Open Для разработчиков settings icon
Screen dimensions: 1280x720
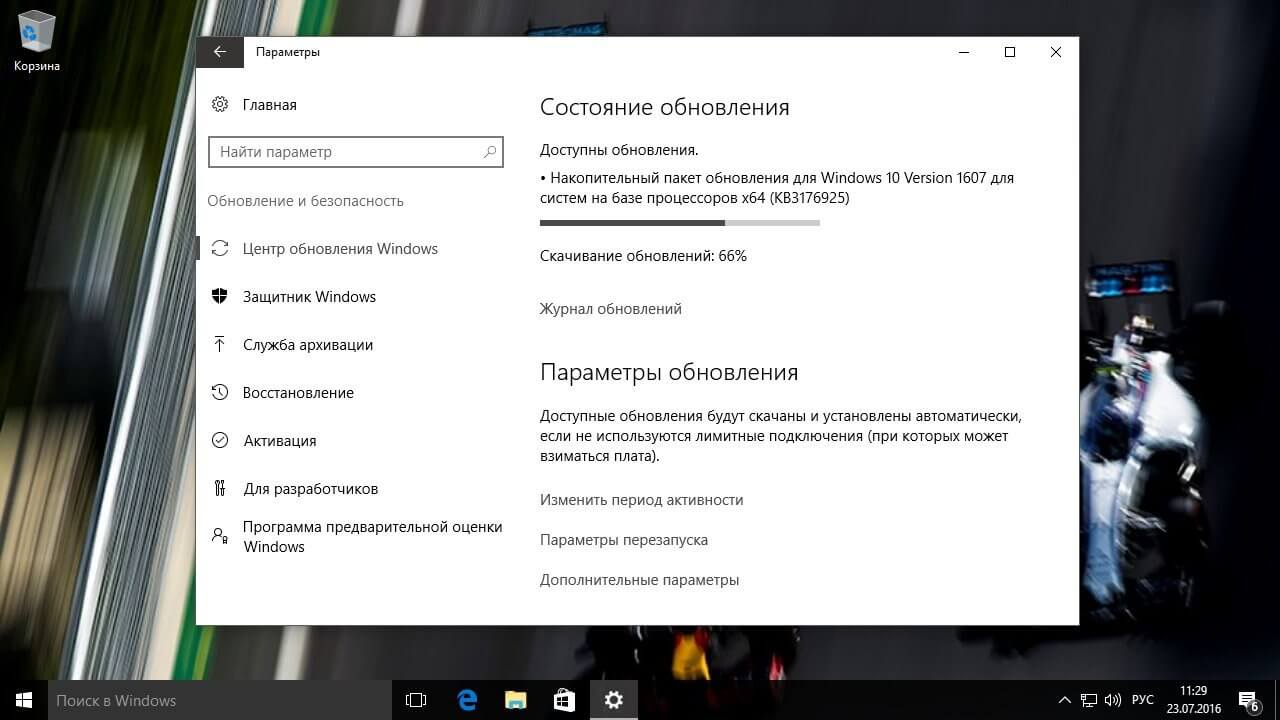(x=220, y=488)
